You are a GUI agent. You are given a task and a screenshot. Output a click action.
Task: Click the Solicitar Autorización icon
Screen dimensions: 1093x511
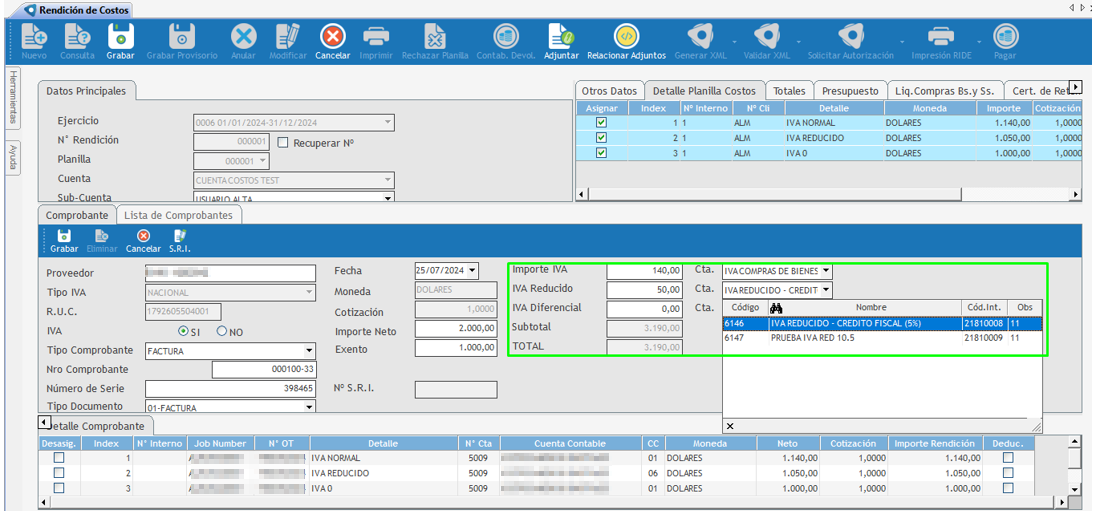point(850,36)
